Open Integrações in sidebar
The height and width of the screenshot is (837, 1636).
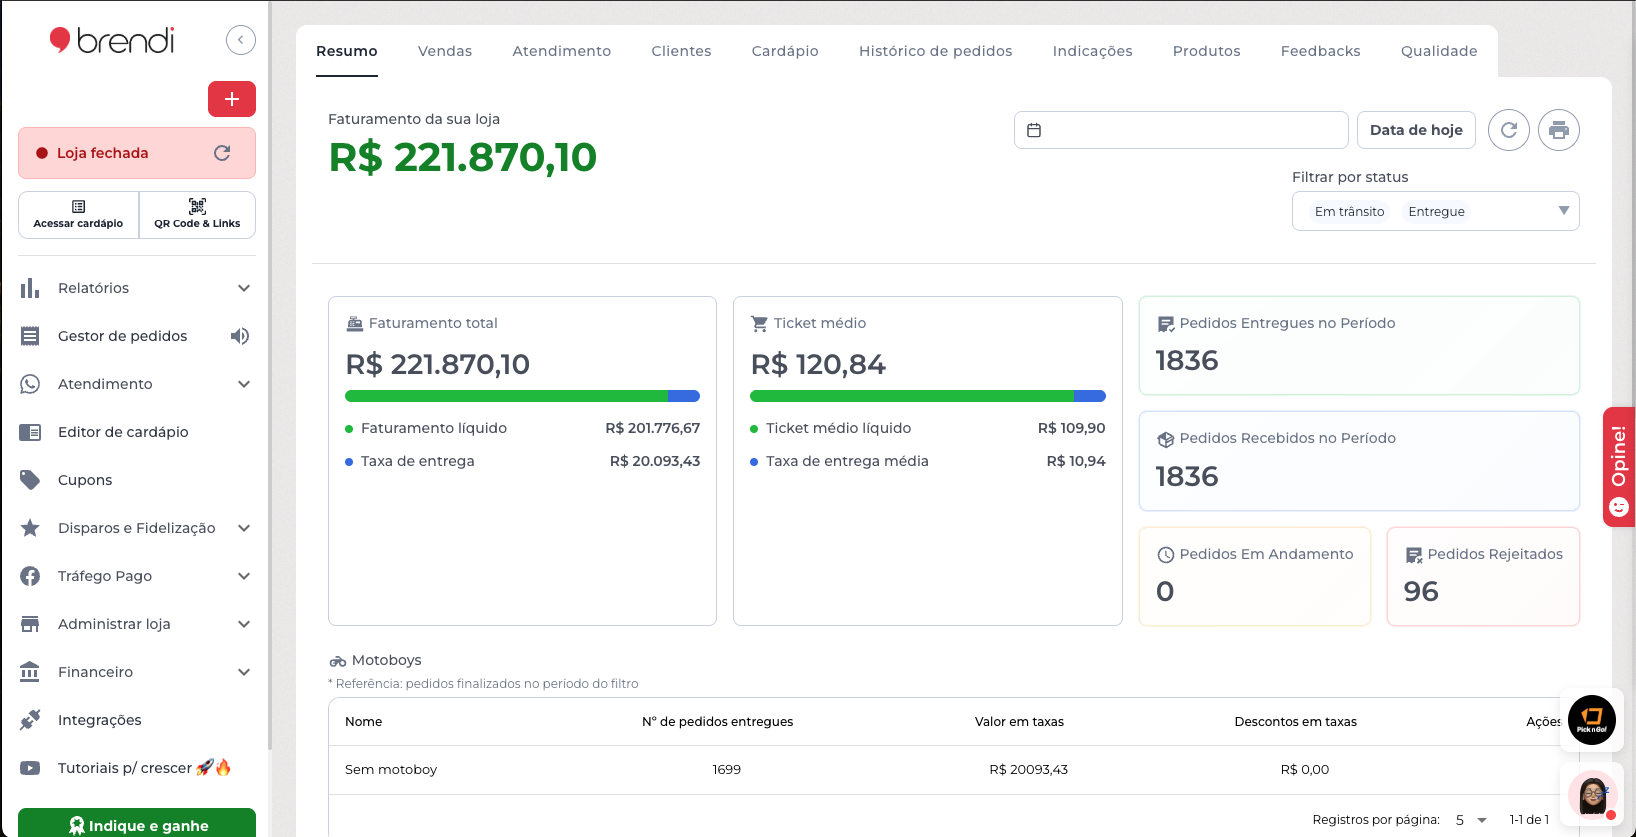(100, 720)
